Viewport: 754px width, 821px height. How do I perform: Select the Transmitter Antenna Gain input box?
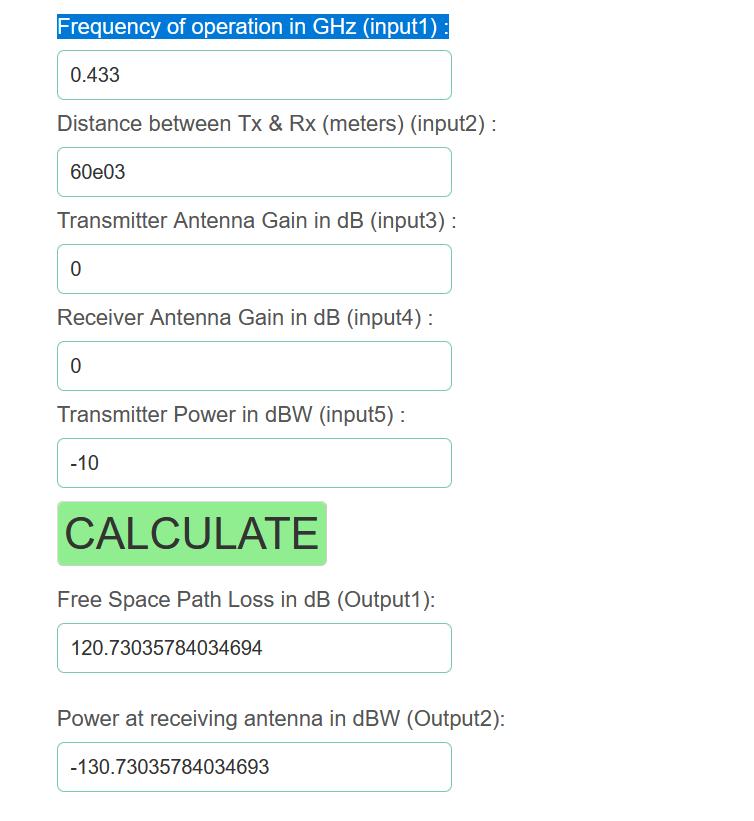tap(254, 269)
